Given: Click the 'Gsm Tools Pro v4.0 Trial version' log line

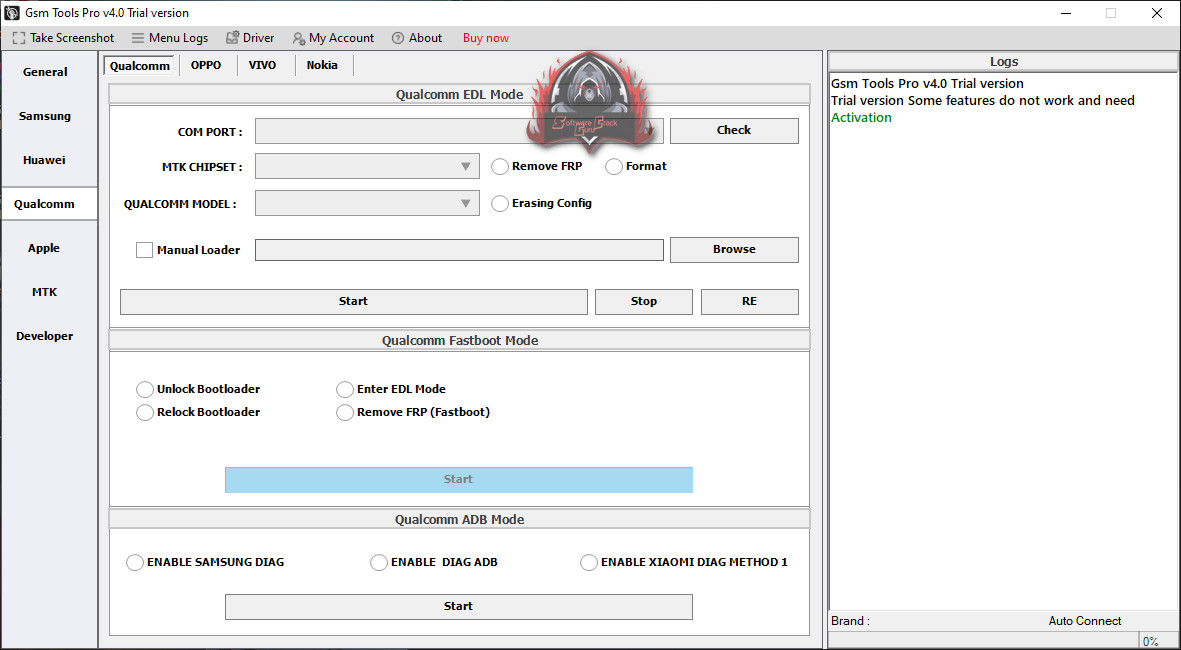Looking at the screenshot, I should (x=927, y=84).
